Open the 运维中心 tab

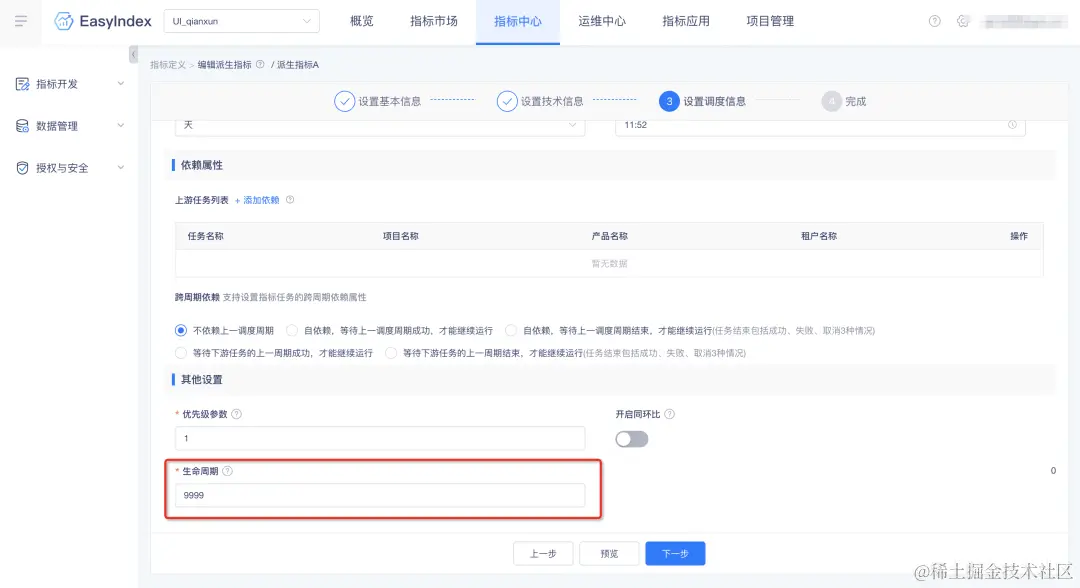tap(602, 21)
